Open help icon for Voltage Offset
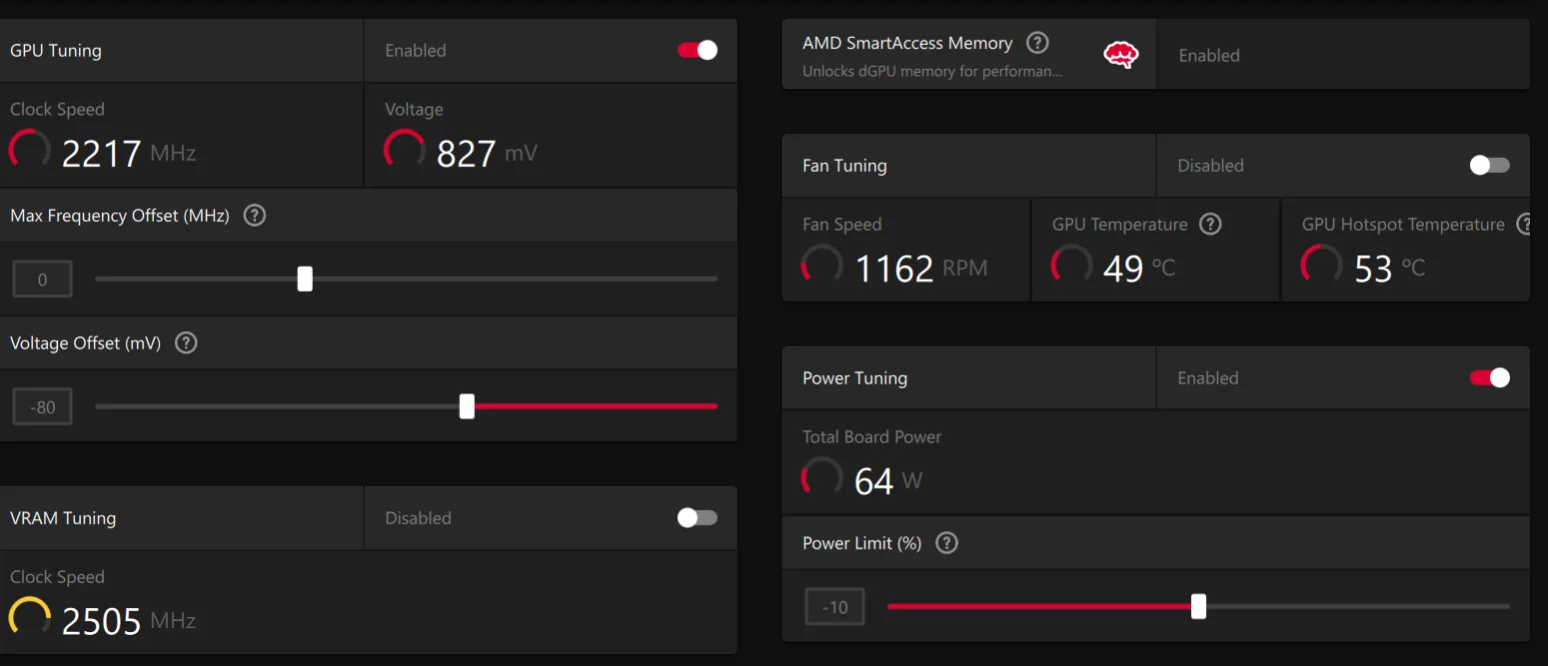This screenshot has height=666, width=1548. pyautogui.click(x=186, y=343)
